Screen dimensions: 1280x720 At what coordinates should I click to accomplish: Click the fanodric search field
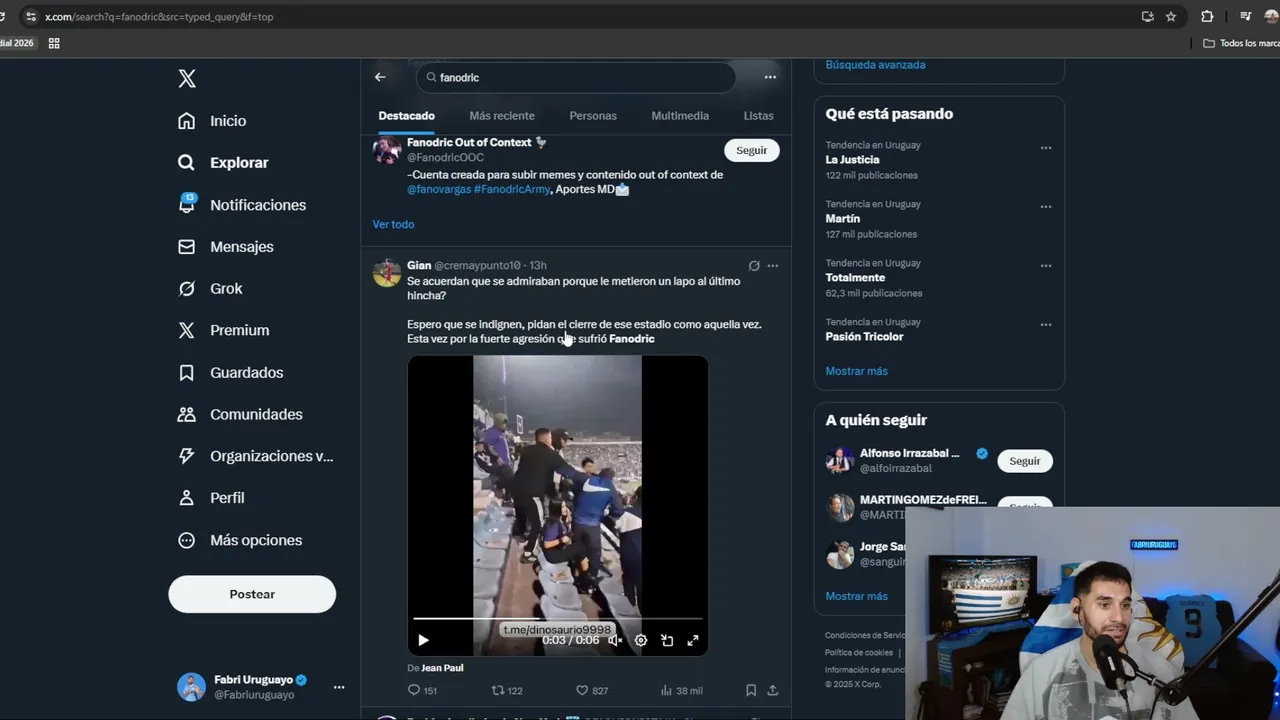[x=576, y=77]
